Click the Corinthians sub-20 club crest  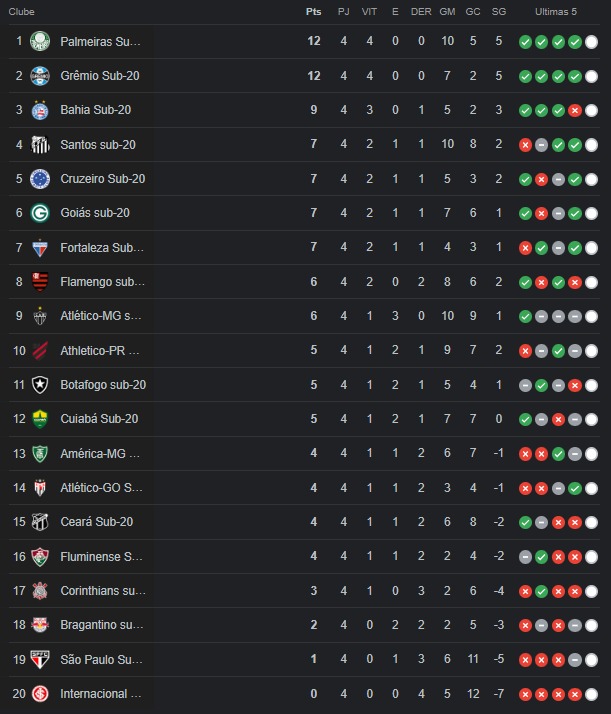[x=40, y=591]
